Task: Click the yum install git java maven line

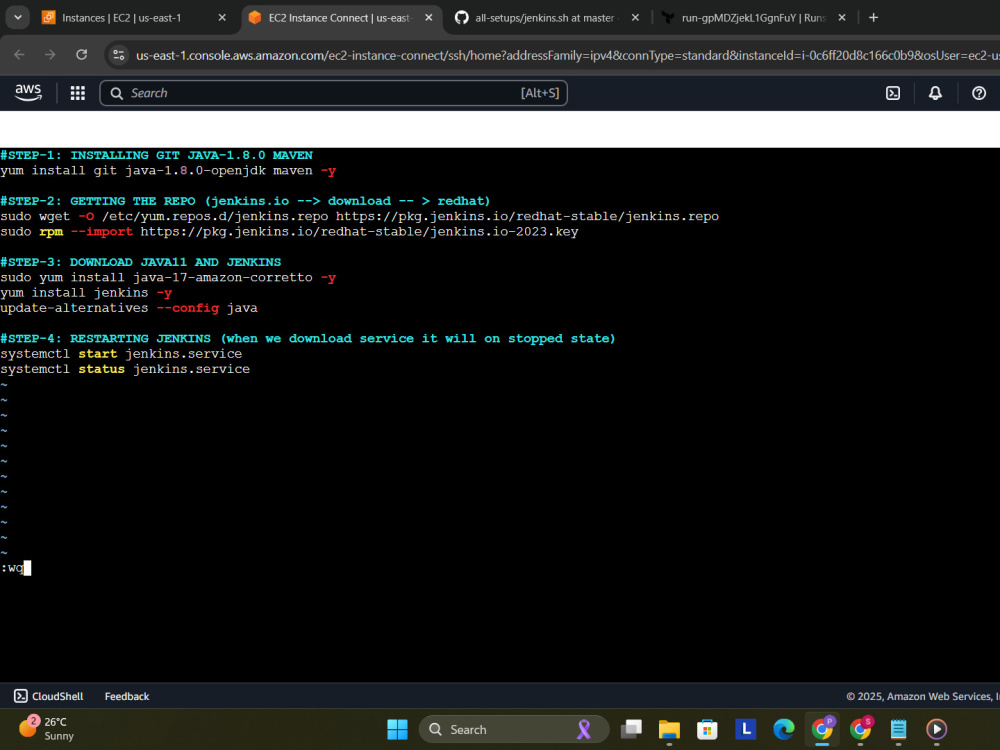Action: click(168, 170)
